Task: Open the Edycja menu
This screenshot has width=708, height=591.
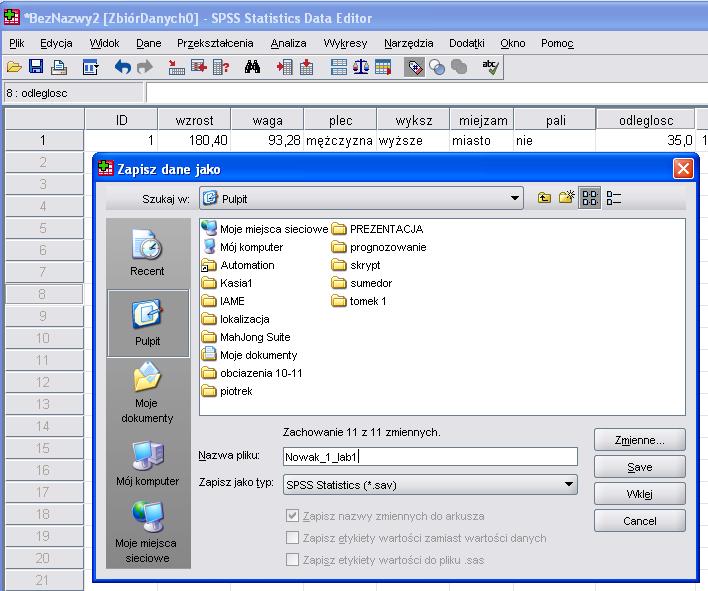Action: pos(56,43)
